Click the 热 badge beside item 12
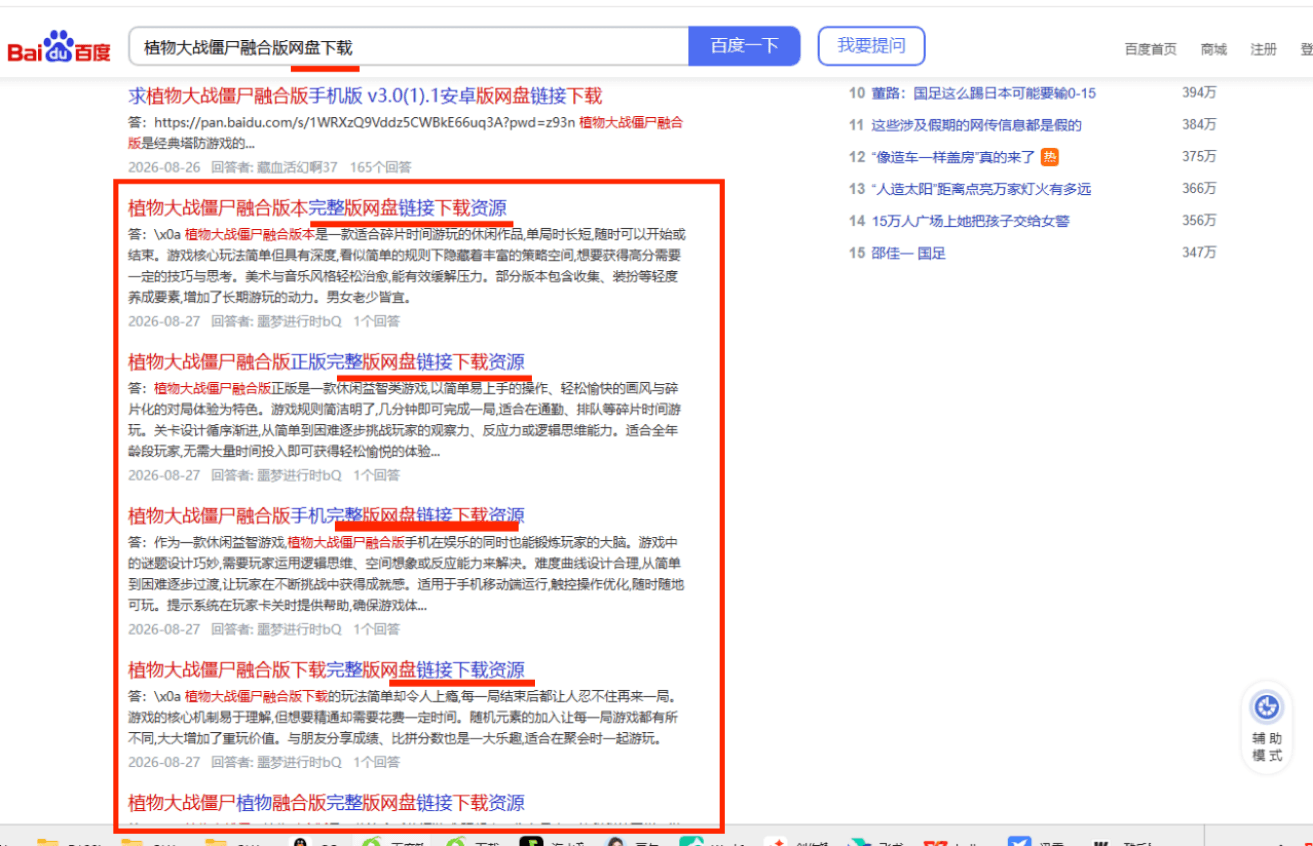Viewport: 1313px width, 846px height. [1049, 157]
